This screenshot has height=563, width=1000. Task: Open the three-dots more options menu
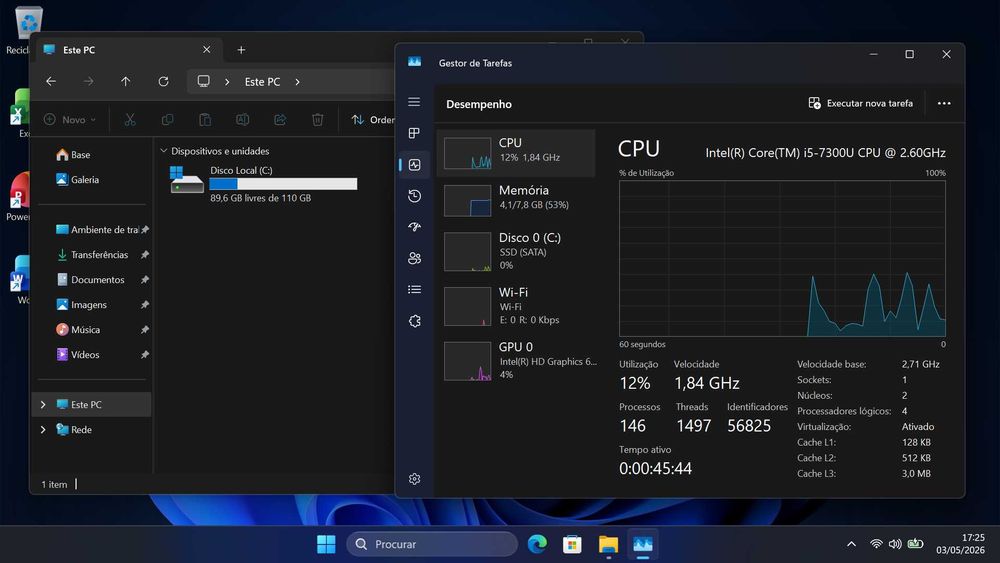pos(944,103)
